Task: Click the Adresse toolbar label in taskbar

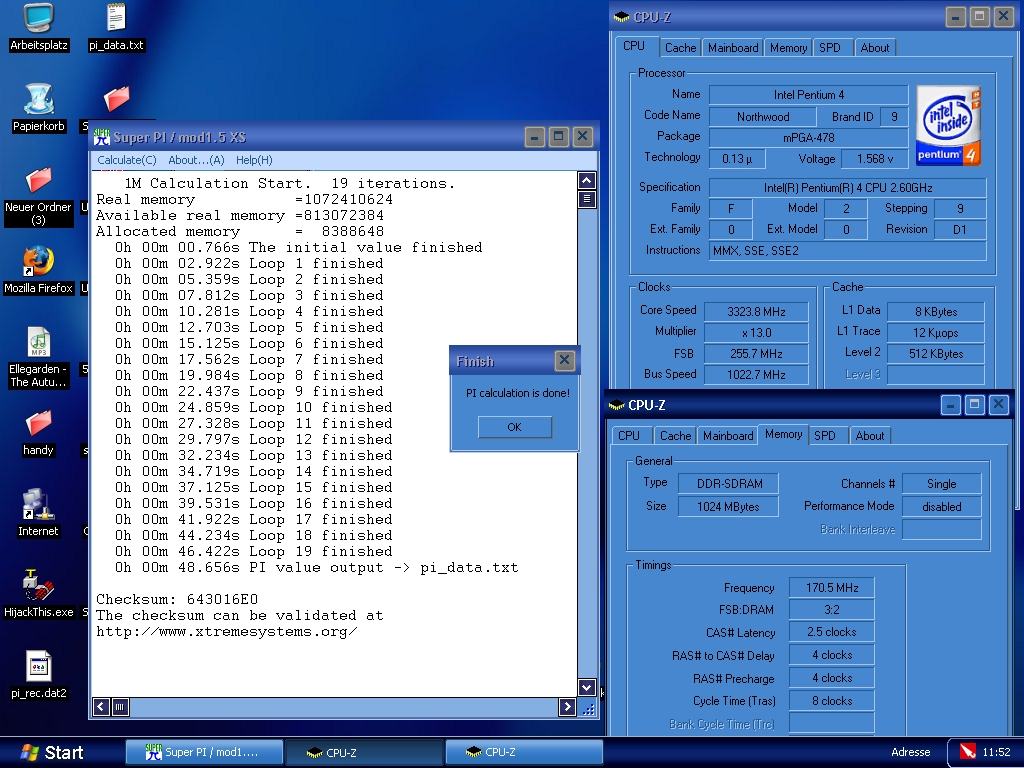Action: pyautogui.click(x=911, y=752)
